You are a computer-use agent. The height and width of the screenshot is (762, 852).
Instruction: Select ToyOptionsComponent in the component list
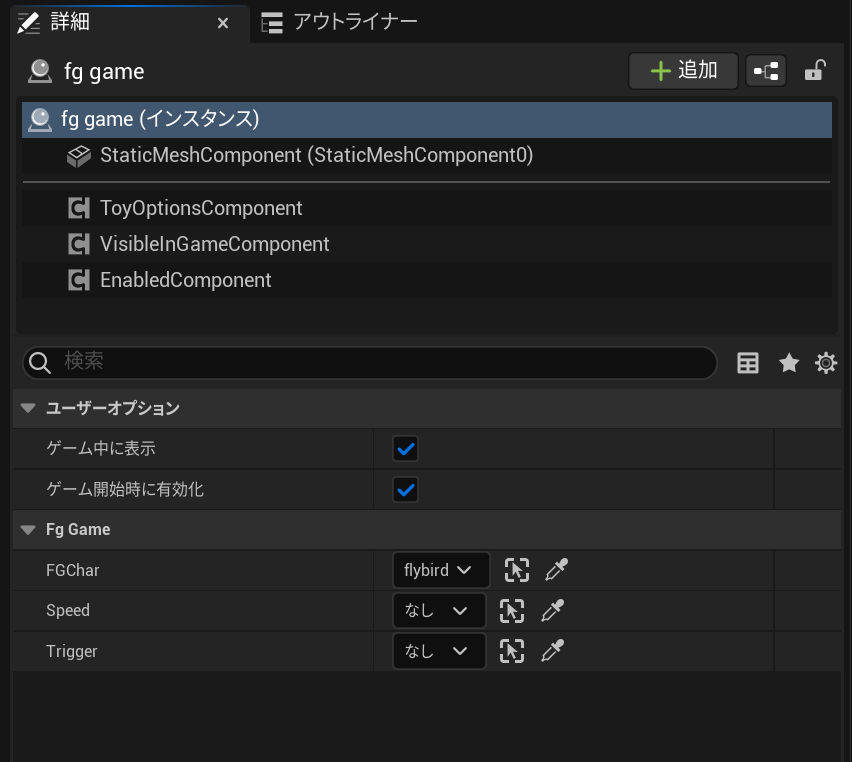[x=427, y=208]
